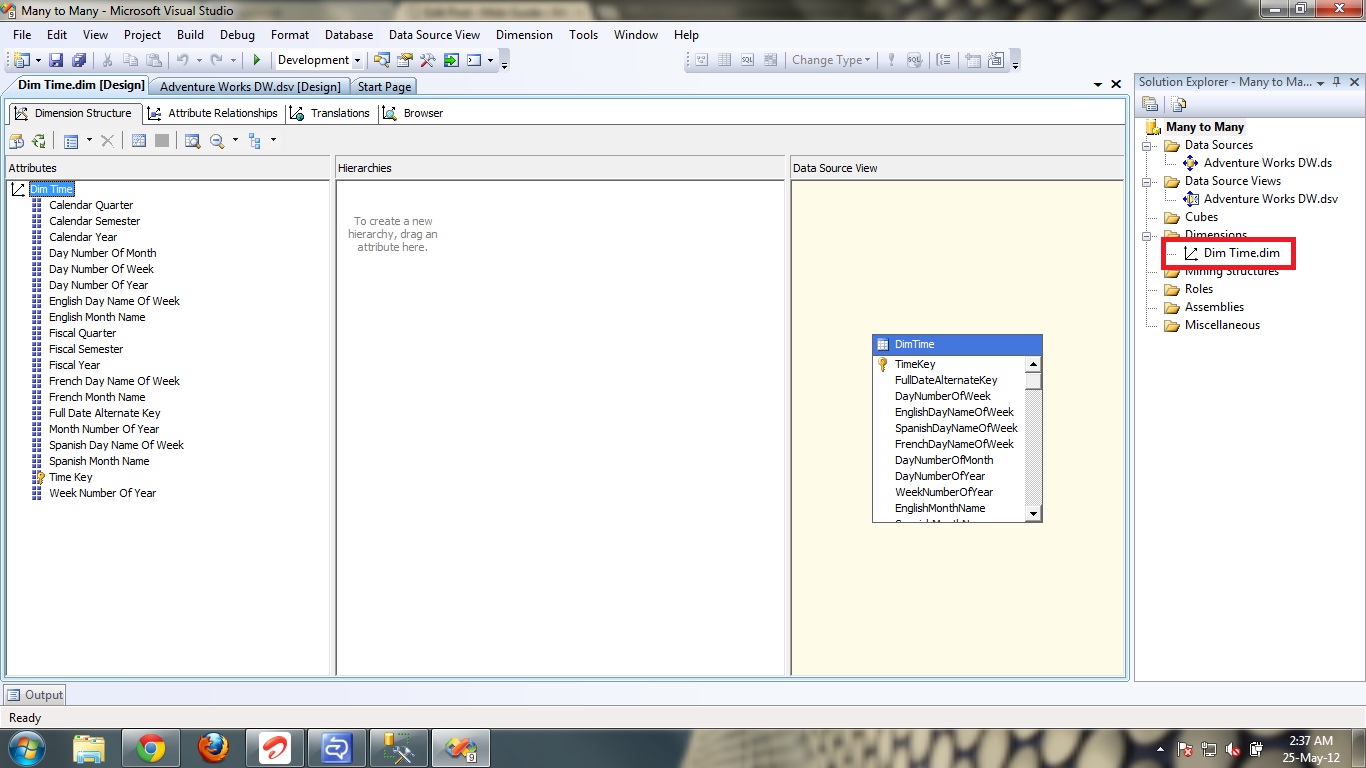Click the Find Table magnifier icon

[192, 141]
